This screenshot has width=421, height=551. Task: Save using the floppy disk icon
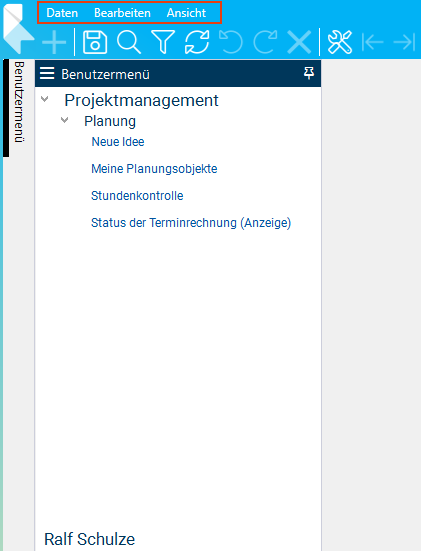pos(95,42)
